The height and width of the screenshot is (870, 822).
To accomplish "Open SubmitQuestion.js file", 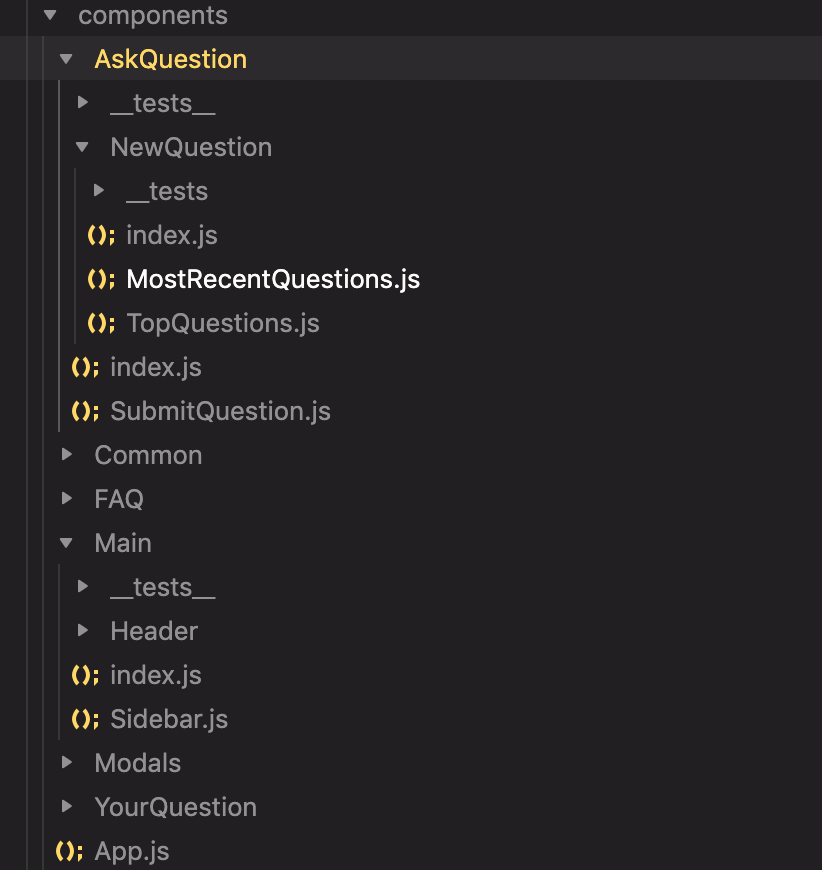I will (220, 411).
